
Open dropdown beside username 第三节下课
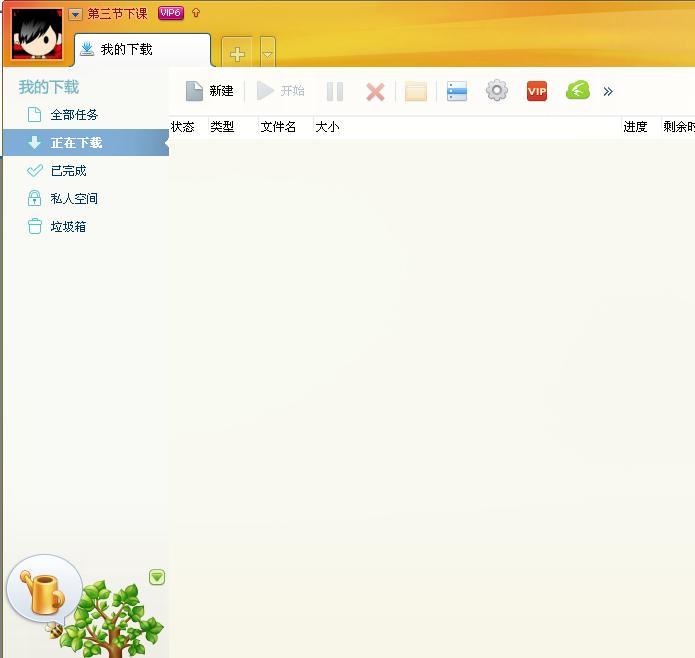pyautogui.click(x=75, y=15)
